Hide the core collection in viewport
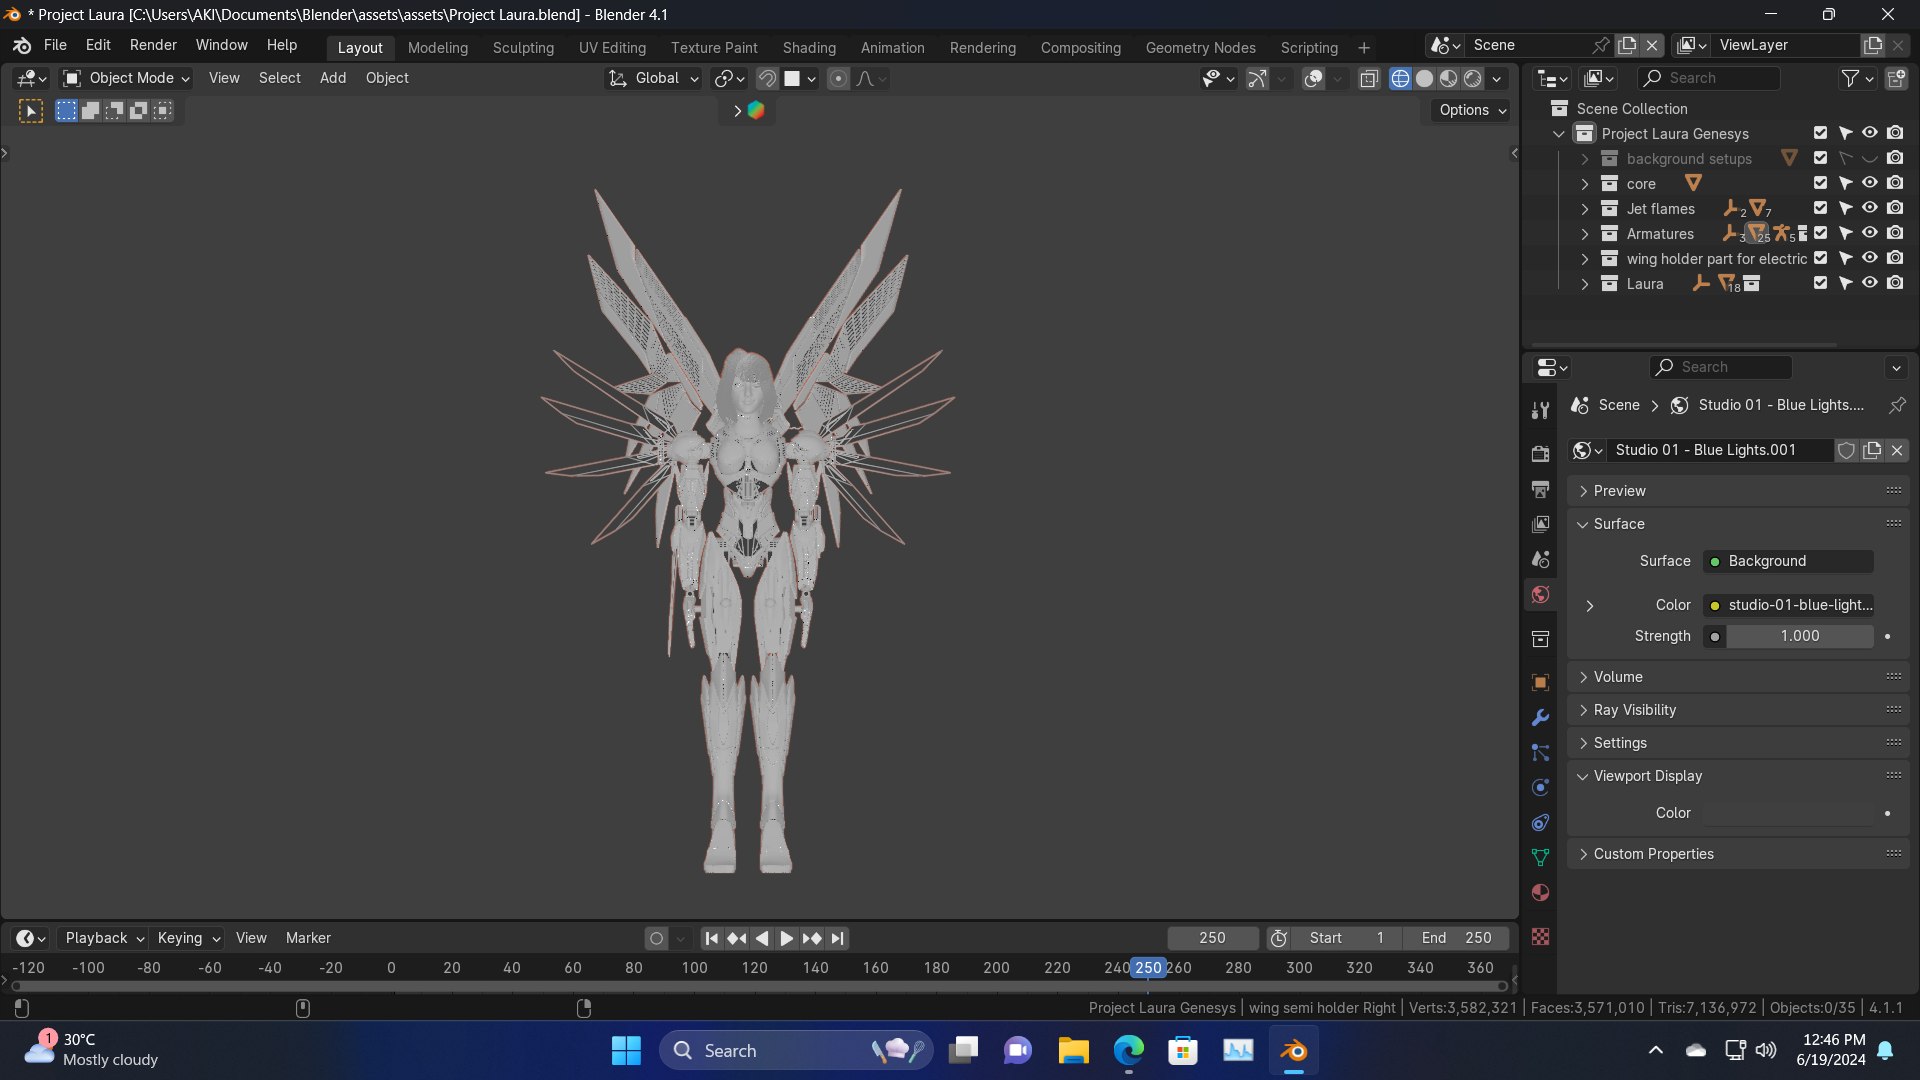Screen dimensions: 1920x1080 [x=1869, y=183]
